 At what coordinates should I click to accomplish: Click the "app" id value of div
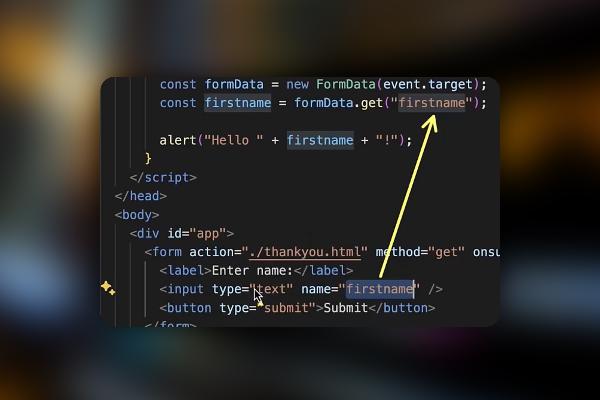coord(208,233)
